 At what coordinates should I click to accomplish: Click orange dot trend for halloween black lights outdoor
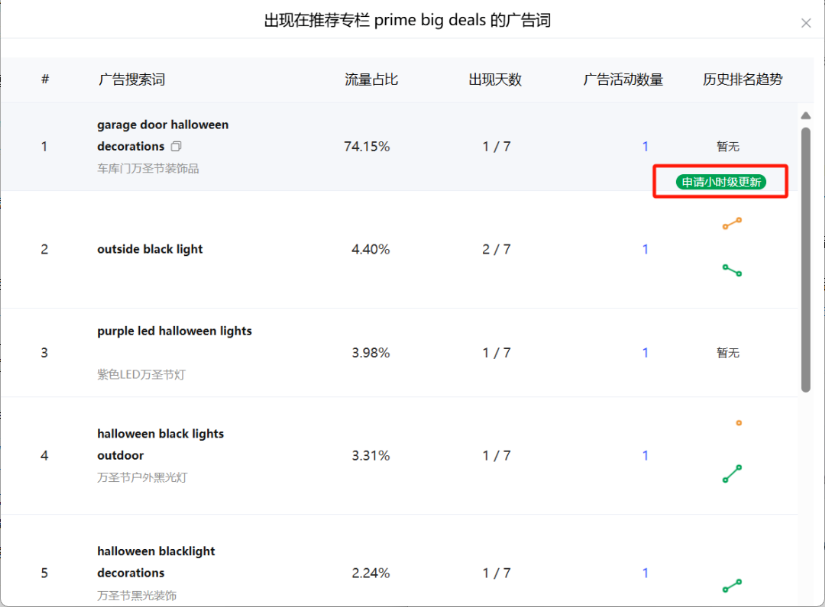pos(739,423)
